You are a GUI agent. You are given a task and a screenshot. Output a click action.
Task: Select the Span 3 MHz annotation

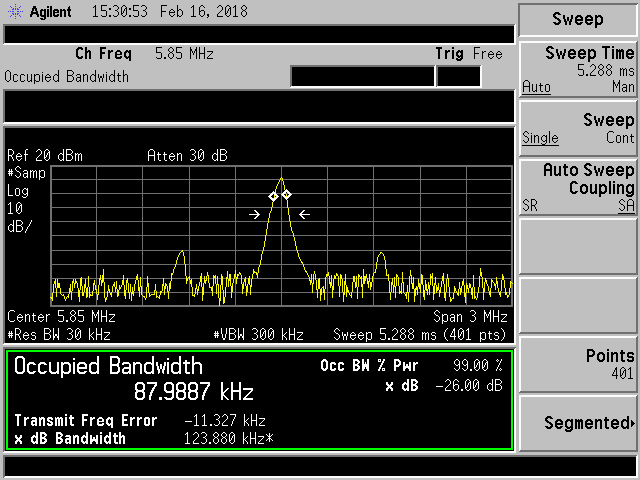pos(472,318)
